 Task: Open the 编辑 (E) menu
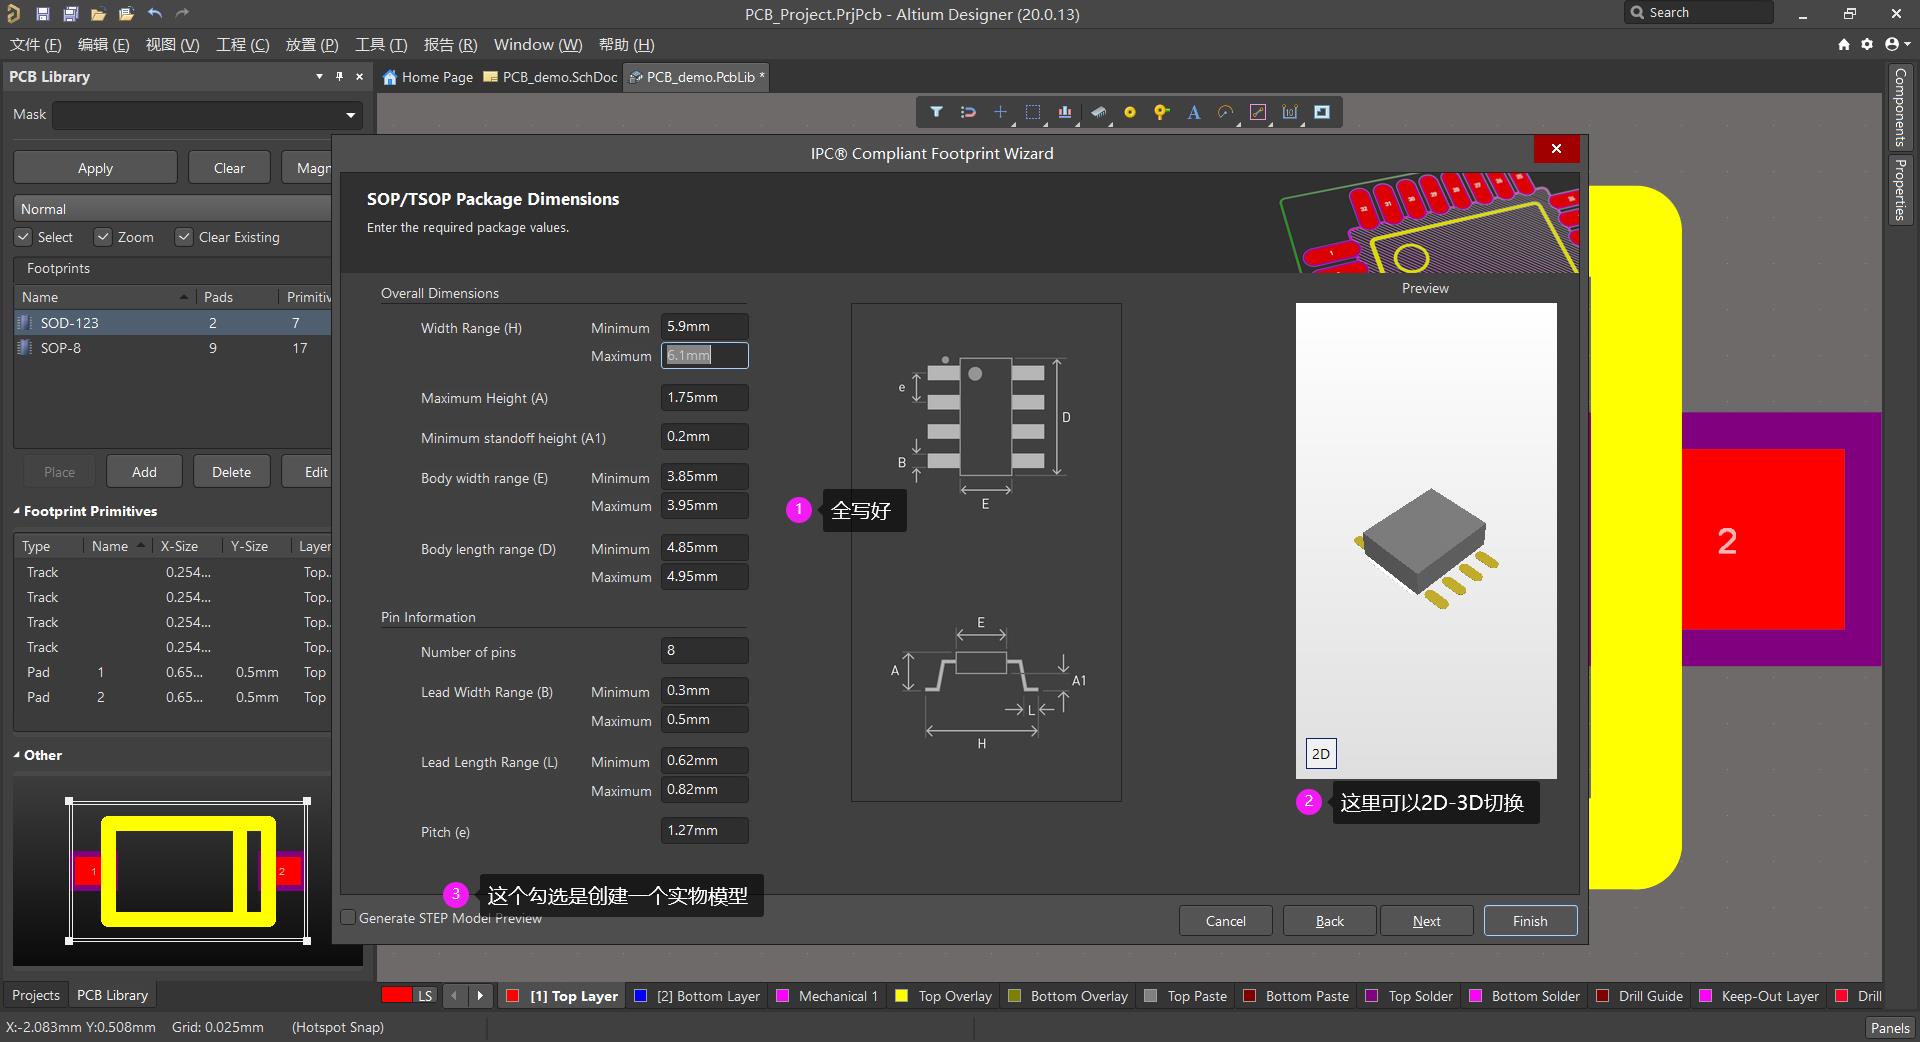pyautogui.click(x=103, y=44)
